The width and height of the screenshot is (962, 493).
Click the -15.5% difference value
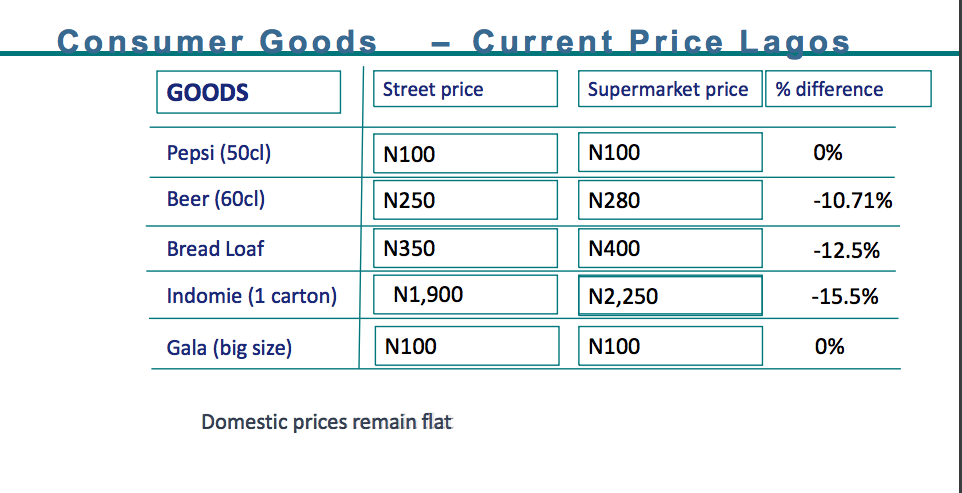(x=846, y=296)
